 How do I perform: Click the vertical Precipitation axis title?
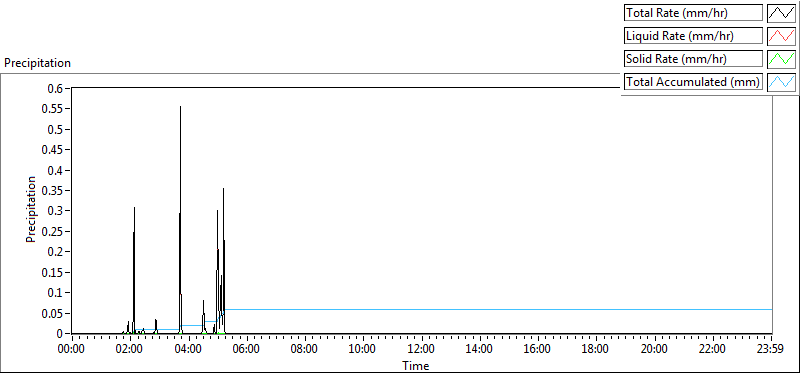pyautogui.click(x=31, y=210)
